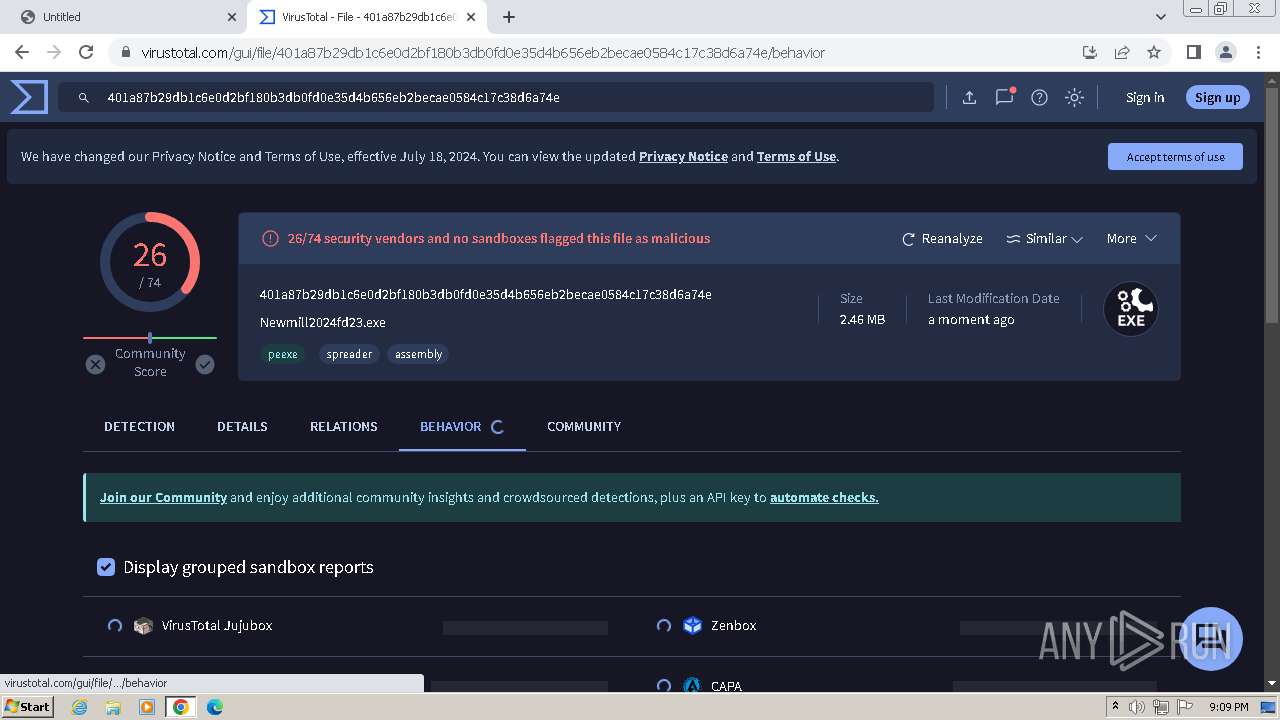Click the spreader tag
This screenshot has width=1280, height=720.
click(x=349, y=354)
